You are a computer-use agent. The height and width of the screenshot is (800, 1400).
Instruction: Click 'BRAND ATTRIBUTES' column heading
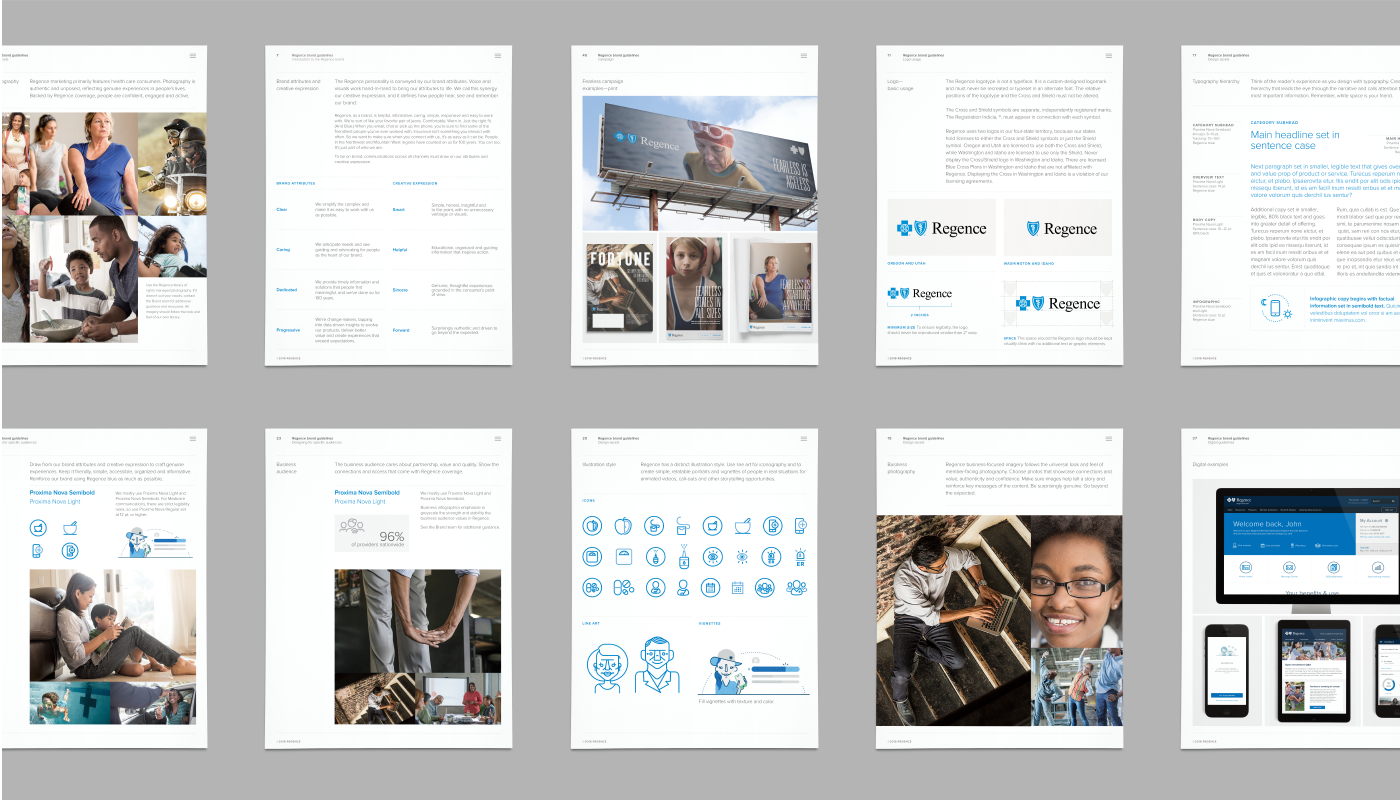pos(296,183)
